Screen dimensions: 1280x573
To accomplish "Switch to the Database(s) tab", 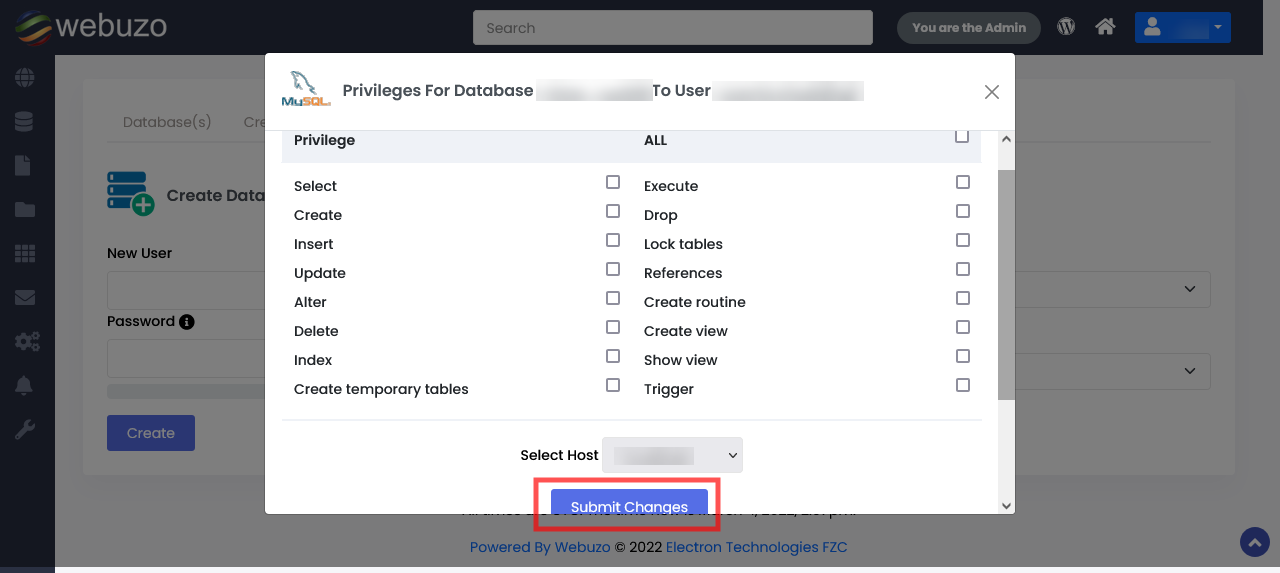I will (x=167, y=122).
